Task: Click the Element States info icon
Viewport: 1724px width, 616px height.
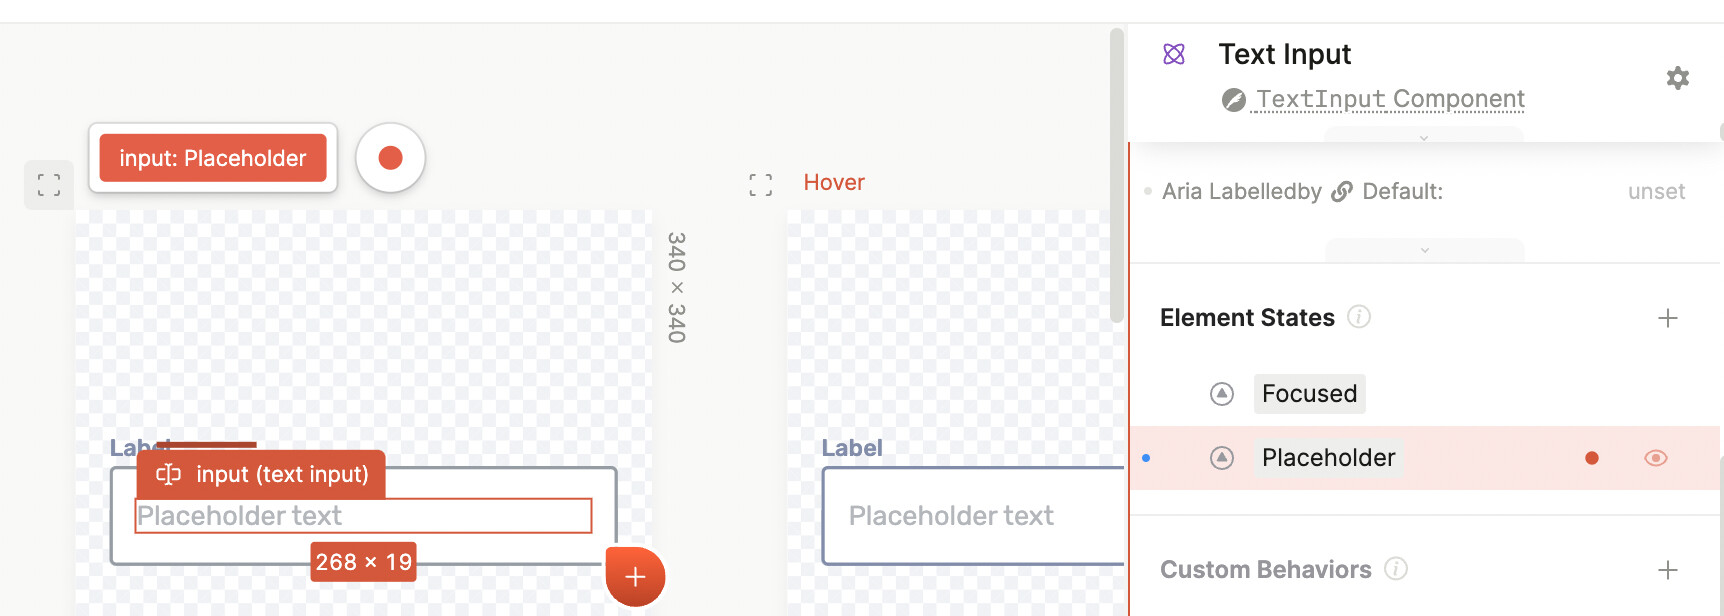Action: click(x=1358, y=317)
